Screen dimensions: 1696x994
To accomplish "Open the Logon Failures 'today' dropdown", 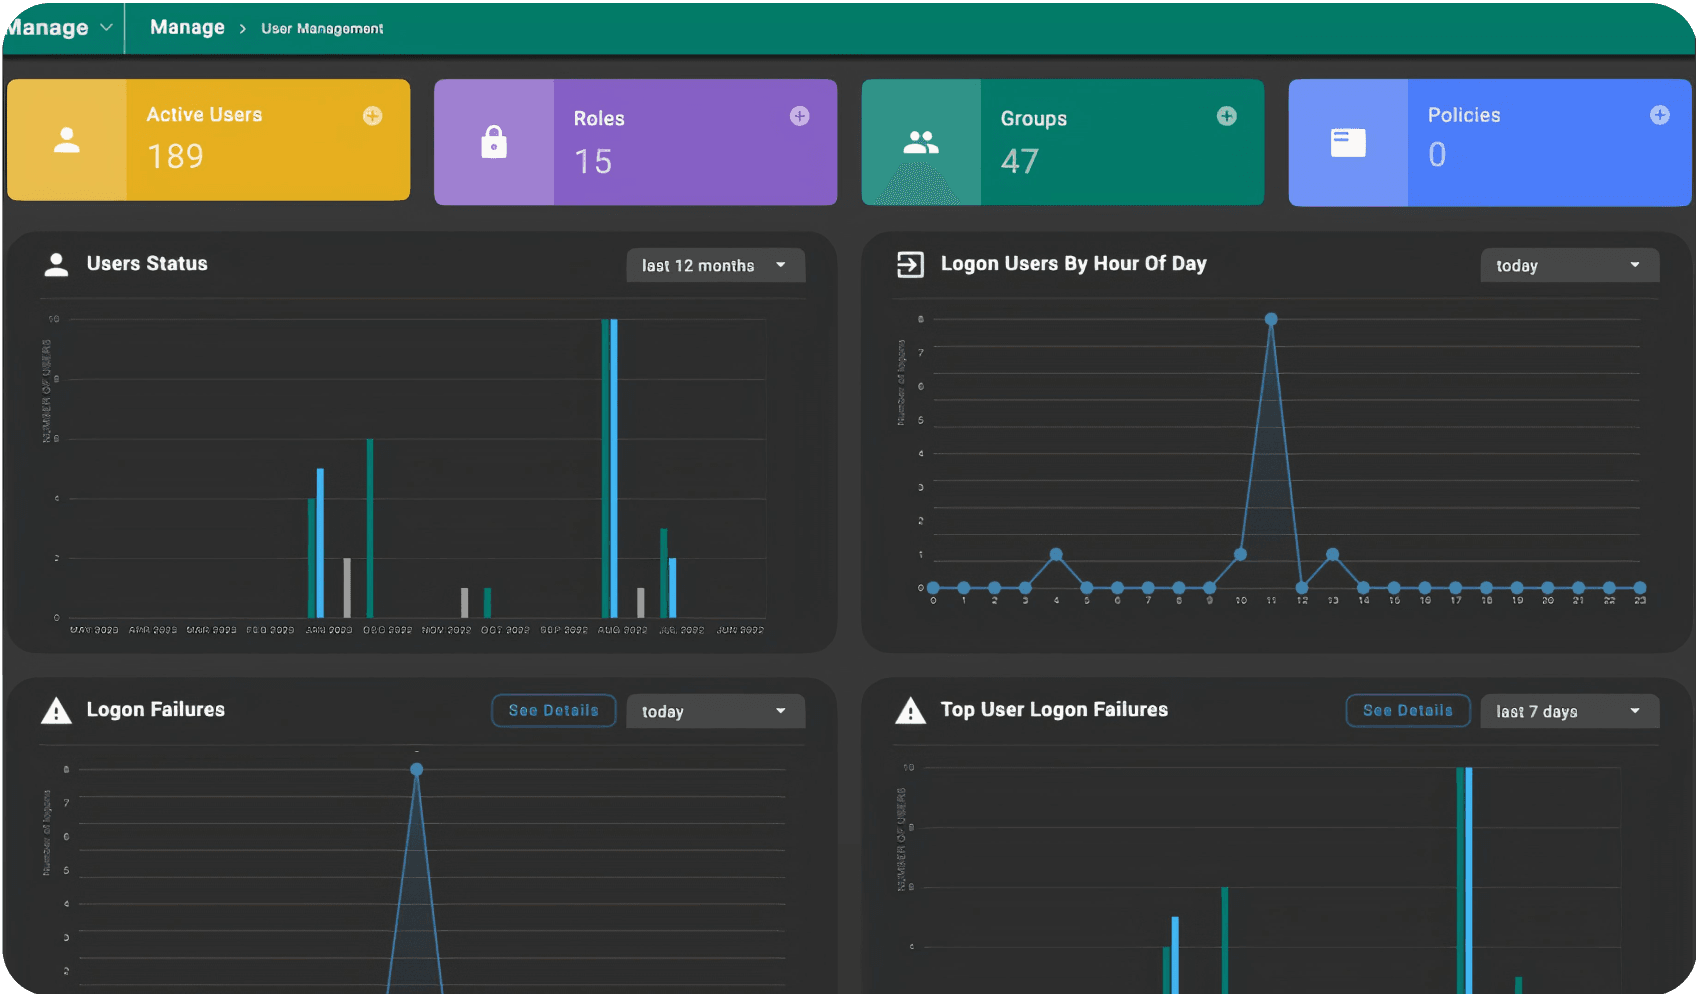I will pos(715,712).
